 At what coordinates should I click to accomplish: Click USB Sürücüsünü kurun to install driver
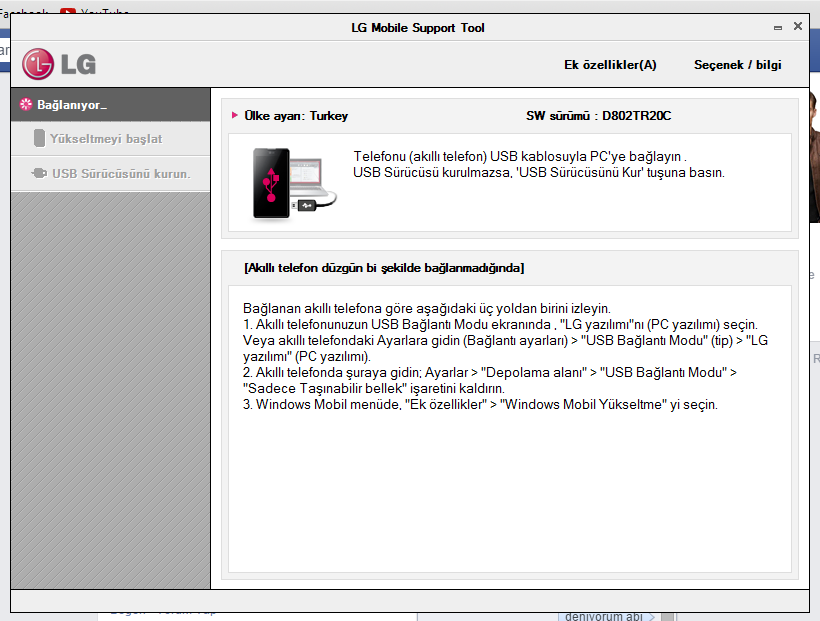click(x=111, y=173)
